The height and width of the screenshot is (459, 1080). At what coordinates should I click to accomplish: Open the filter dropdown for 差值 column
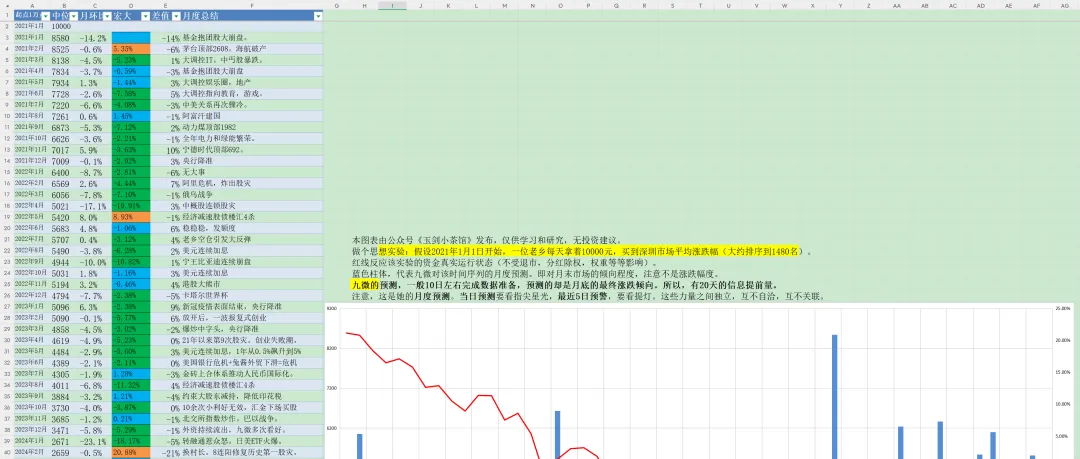[x=176, y=15]
